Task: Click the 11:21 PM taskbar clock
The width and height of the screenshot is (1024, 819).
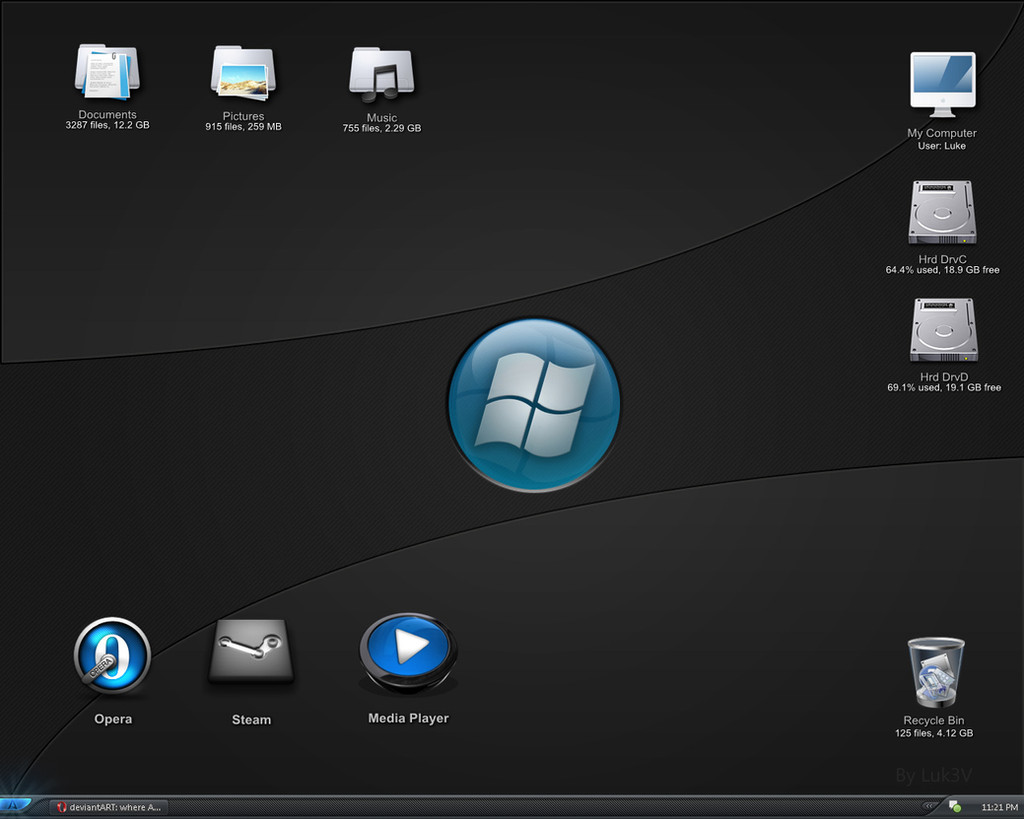Action: [x=999, y=807]
